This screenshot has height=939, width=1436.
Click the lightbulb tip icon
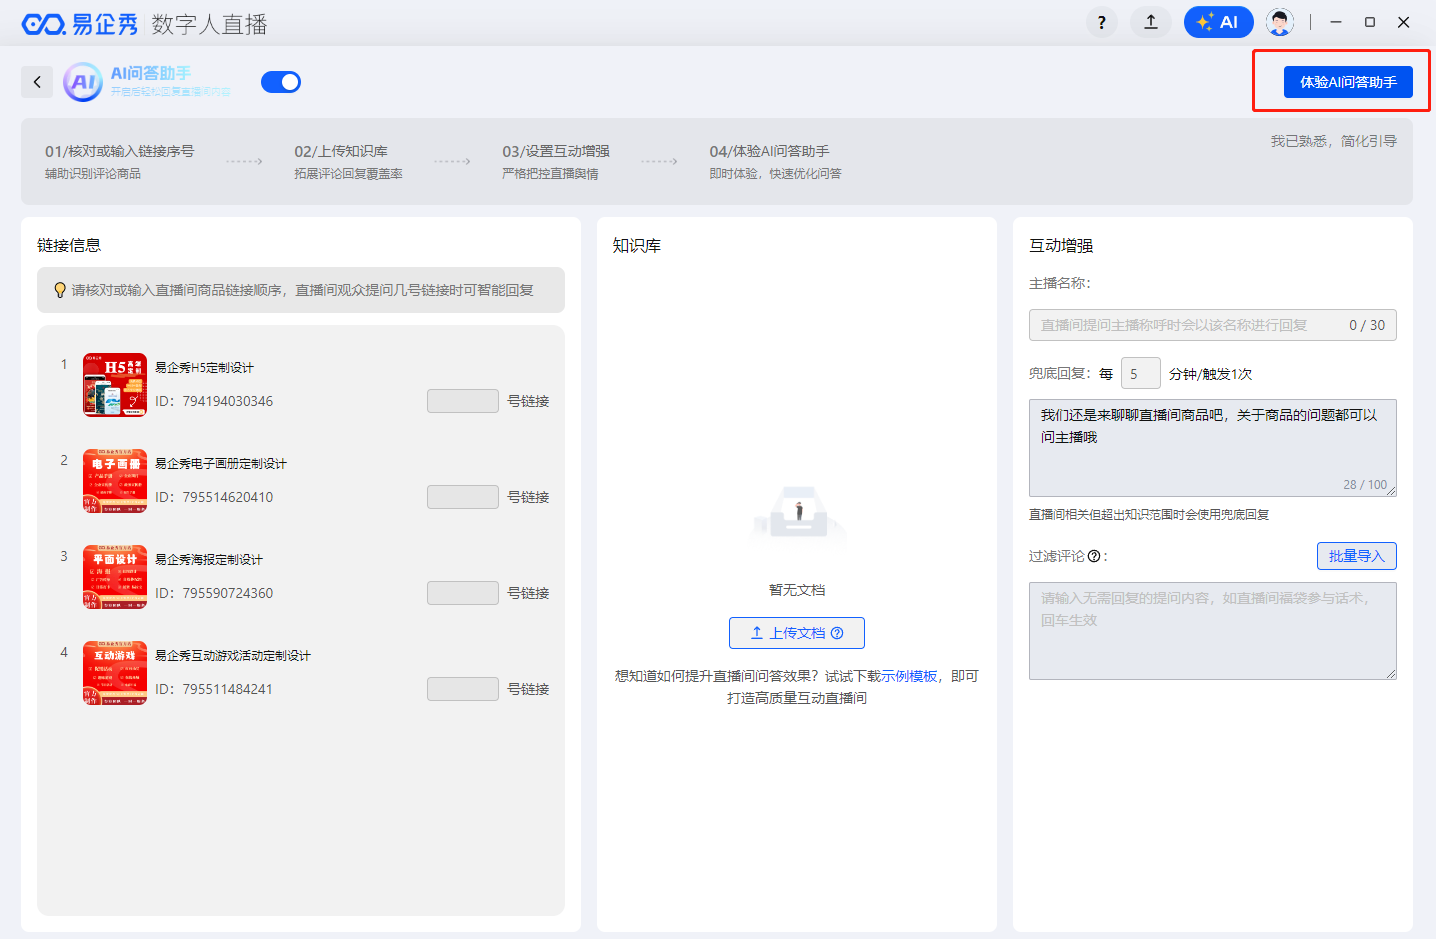click(59, 290)
